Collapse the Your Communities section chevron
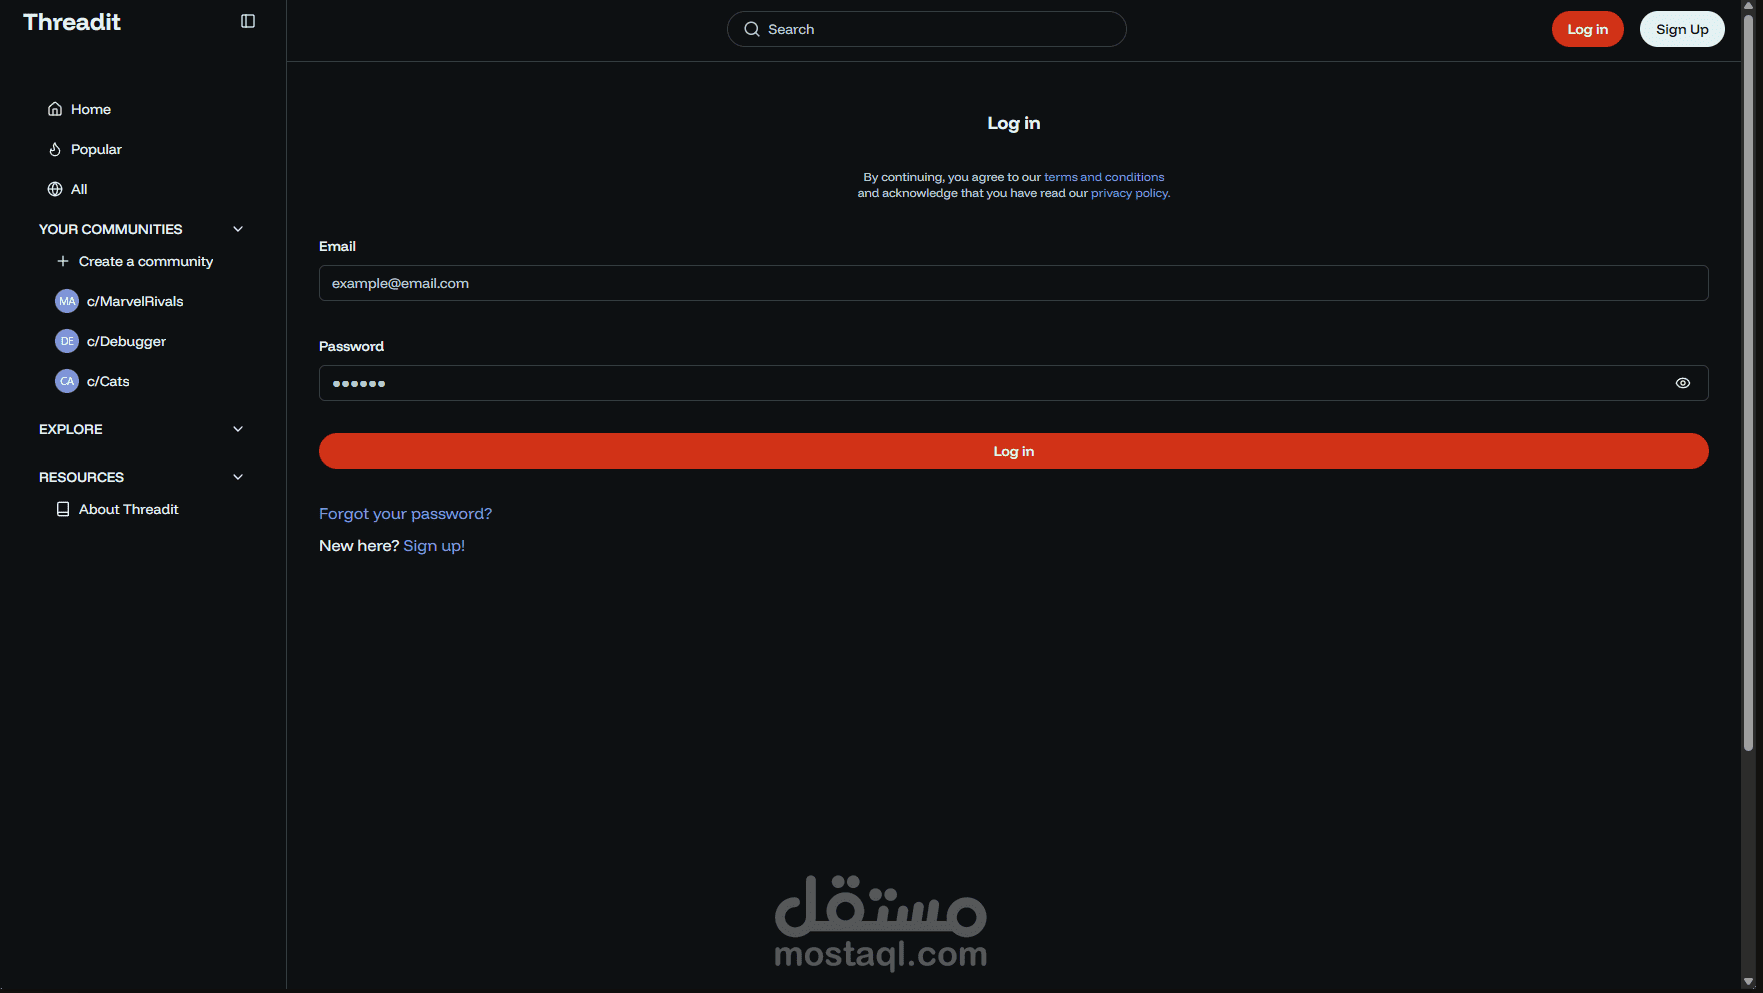 (x=238, y=229)
